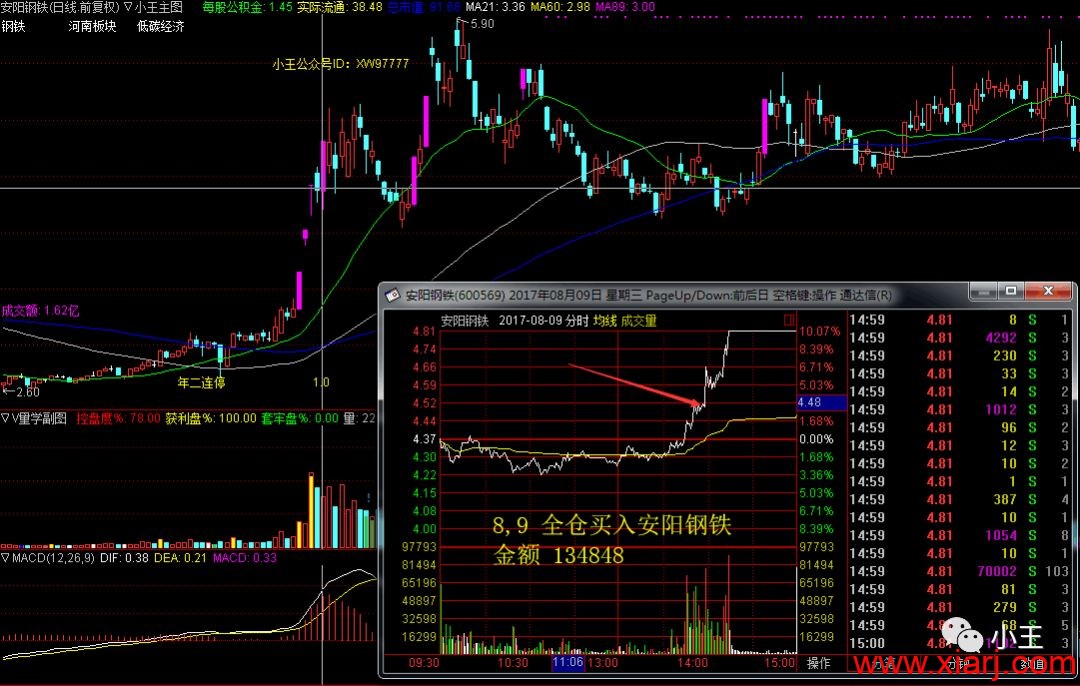Image resolution: width=1080 pixels, height=686 pixels.
Task: Click the MA21: 3.36 value
Action: tap(495, 7)
